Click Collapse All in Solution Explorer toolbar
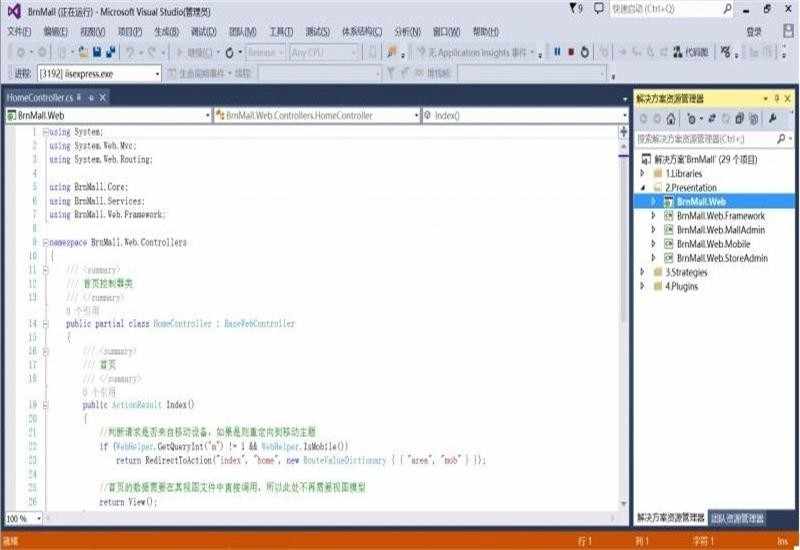This screenshot has height=550, width=800. pos(739,119)
